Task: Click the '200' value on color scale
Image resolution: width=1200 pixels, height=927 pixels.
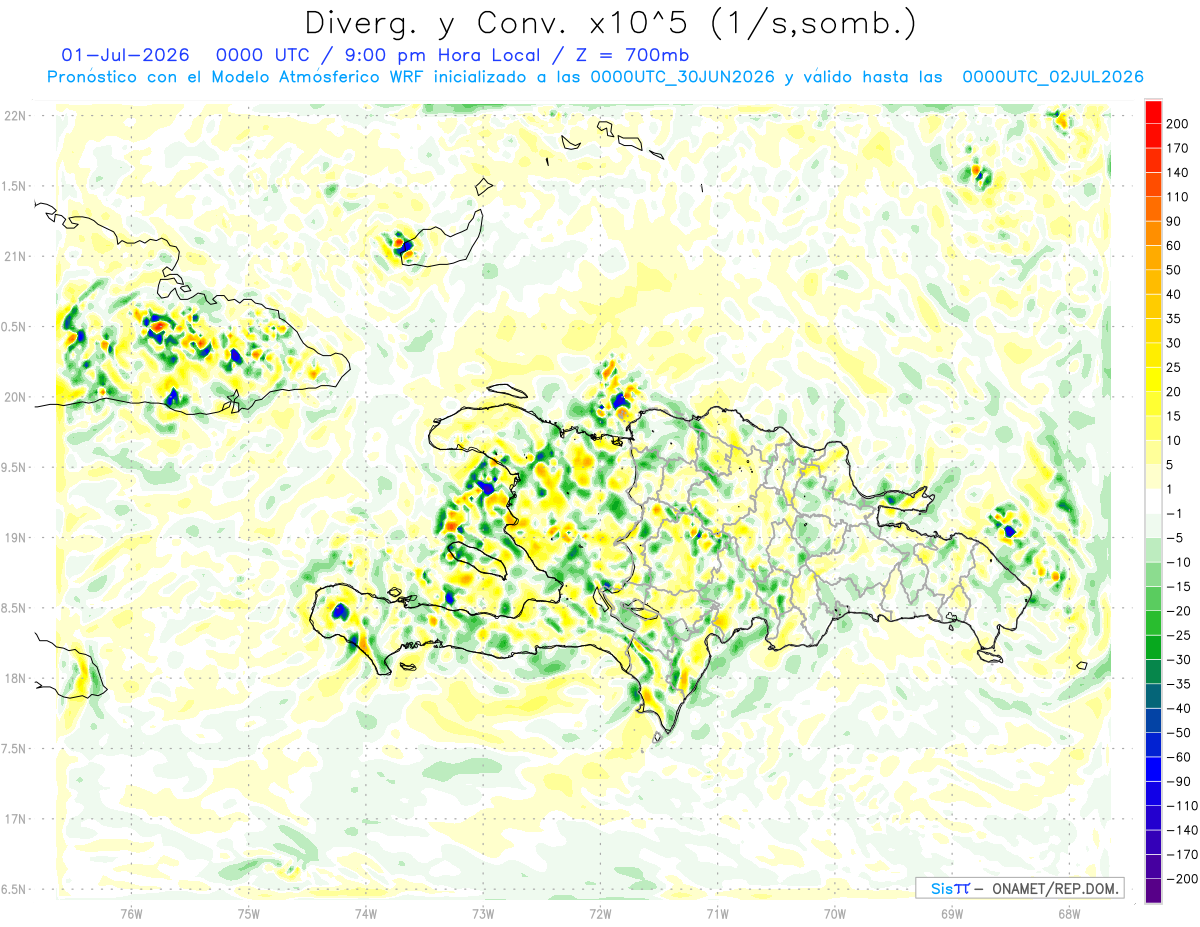Action: (x=1179, y=124)
